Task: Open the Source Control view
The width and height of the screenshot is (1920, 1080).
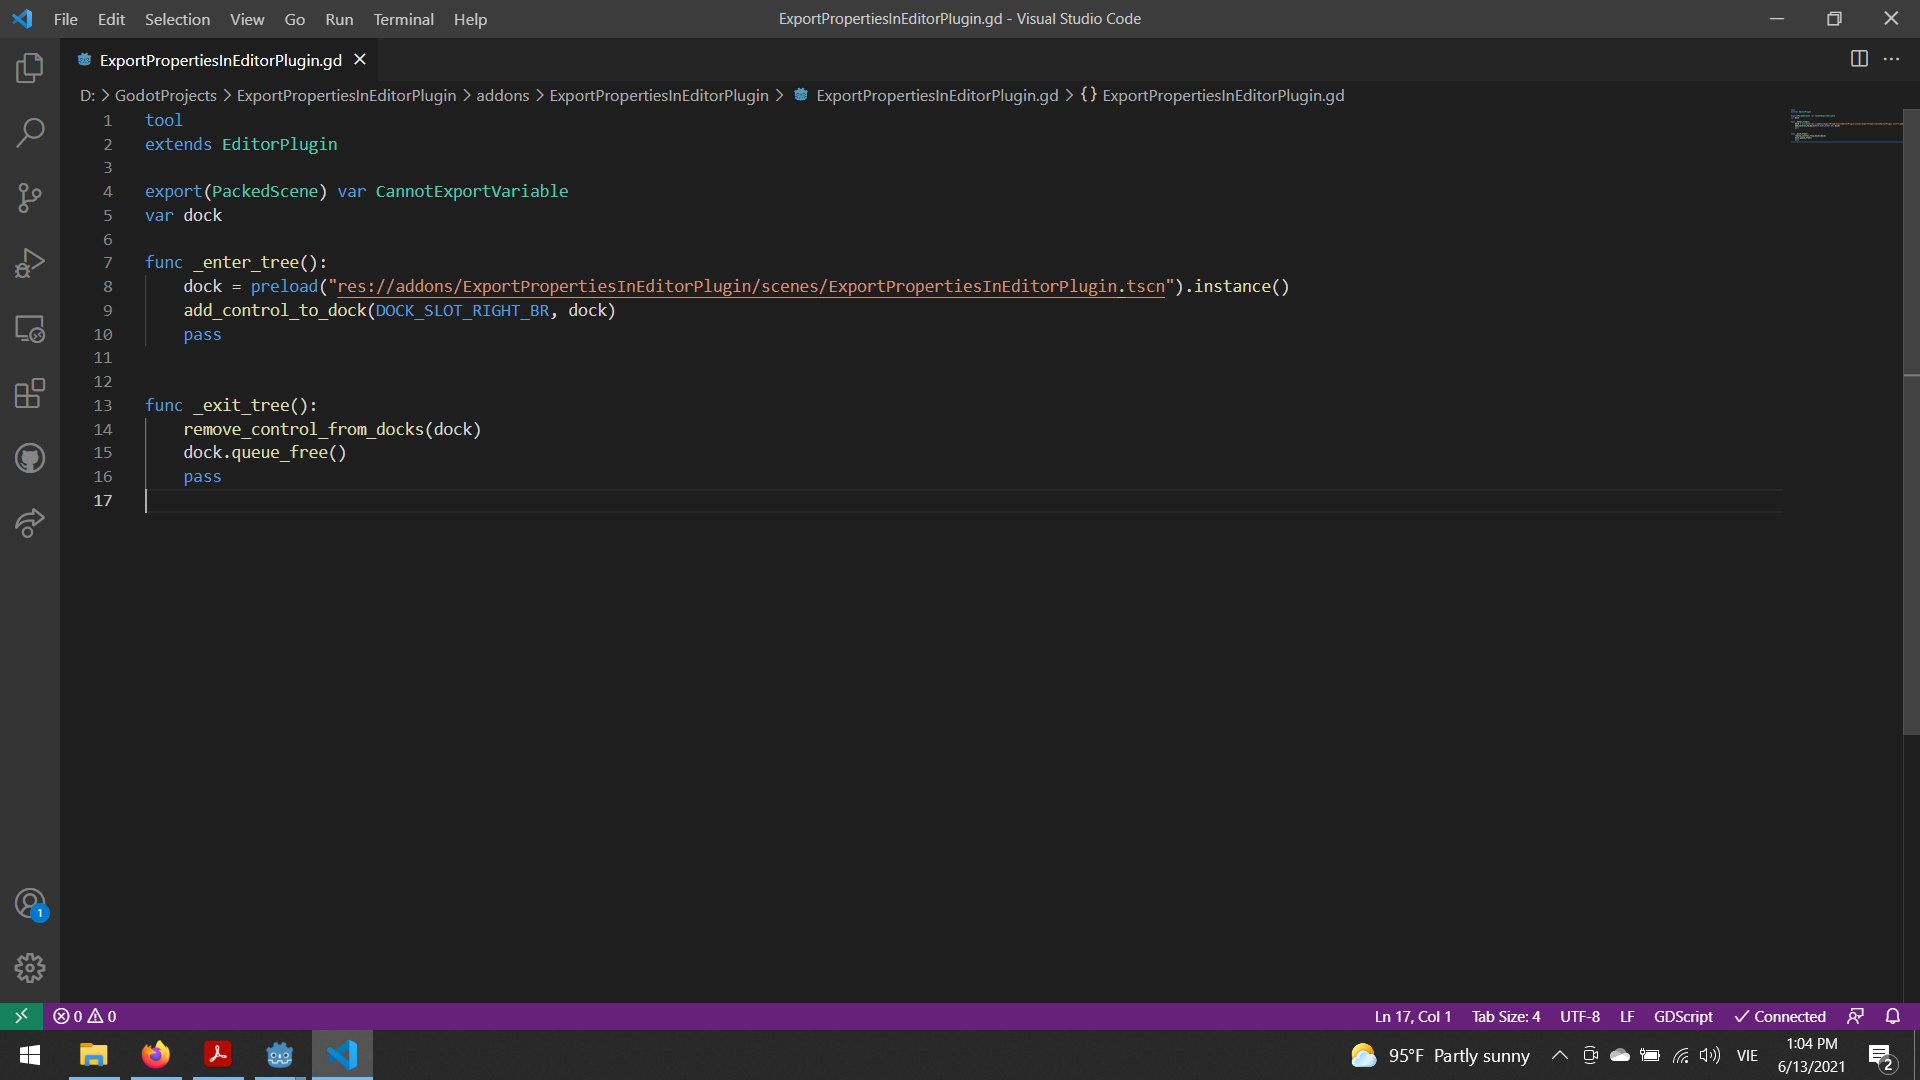Action: (30, 197)
